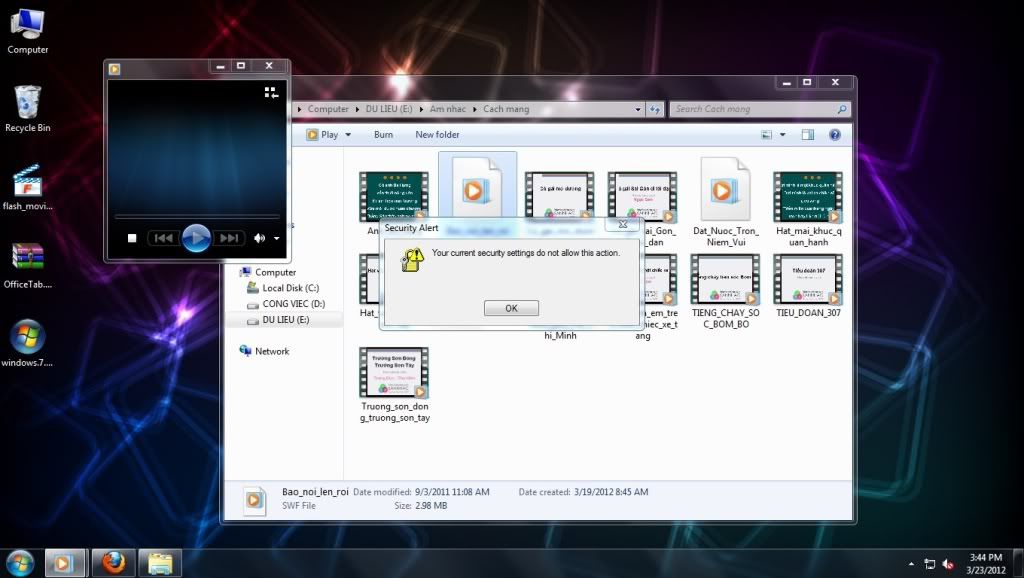
Task: Click Am nhac in the address breadcrumb
Action: (447, 109)
